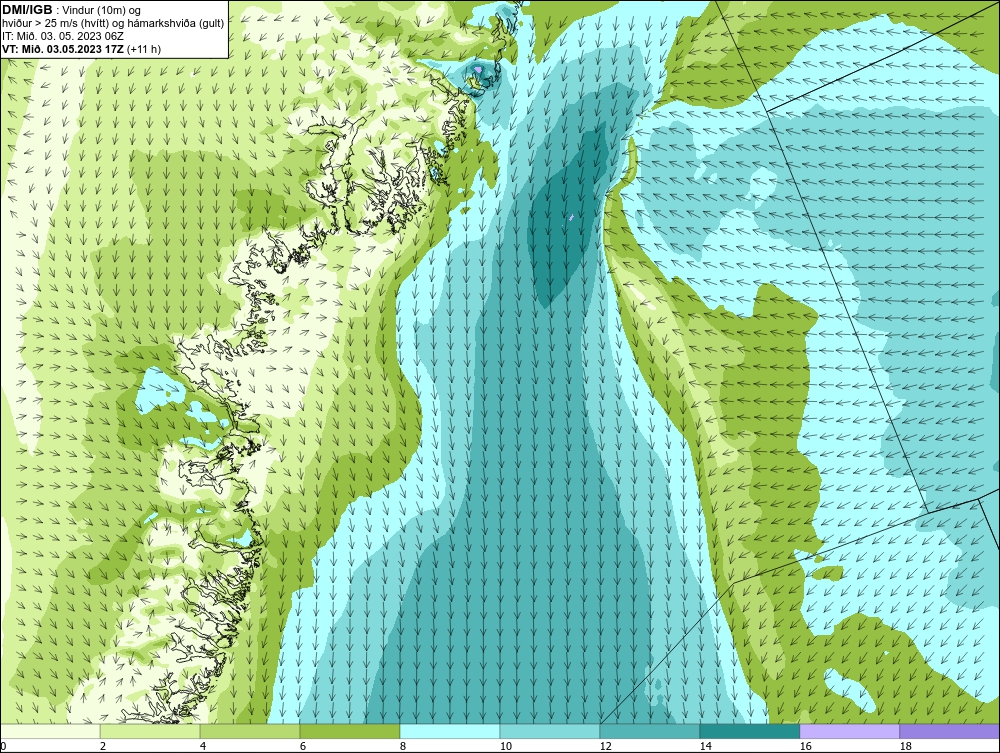
Task: Click the 'VT: Mið. 03.05.2023 17Z' valid time
Action: click(63, 49)
